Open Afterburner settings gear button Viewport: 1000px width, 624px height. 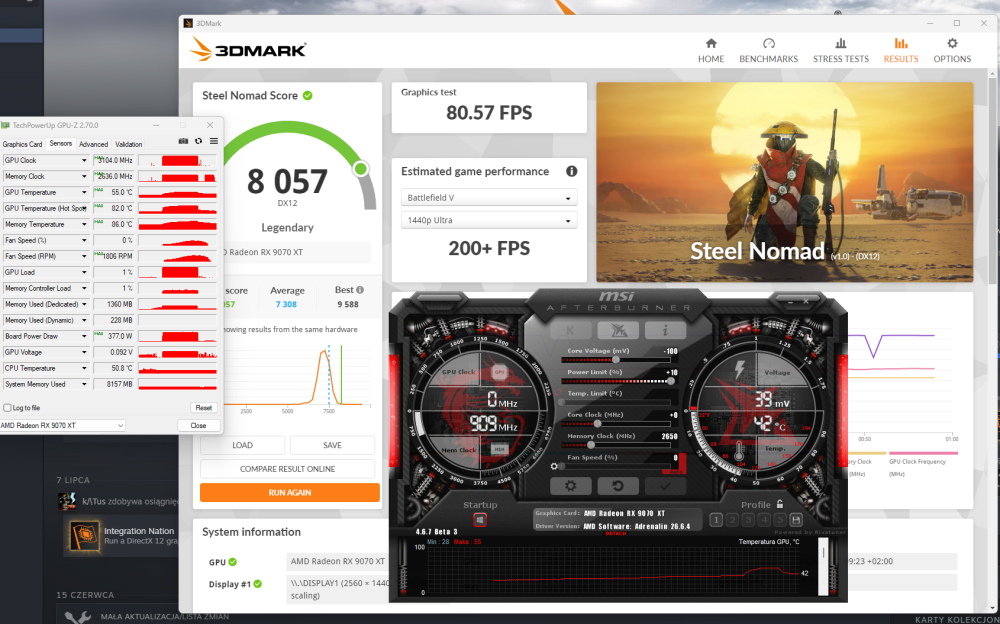tap(570, 486)
